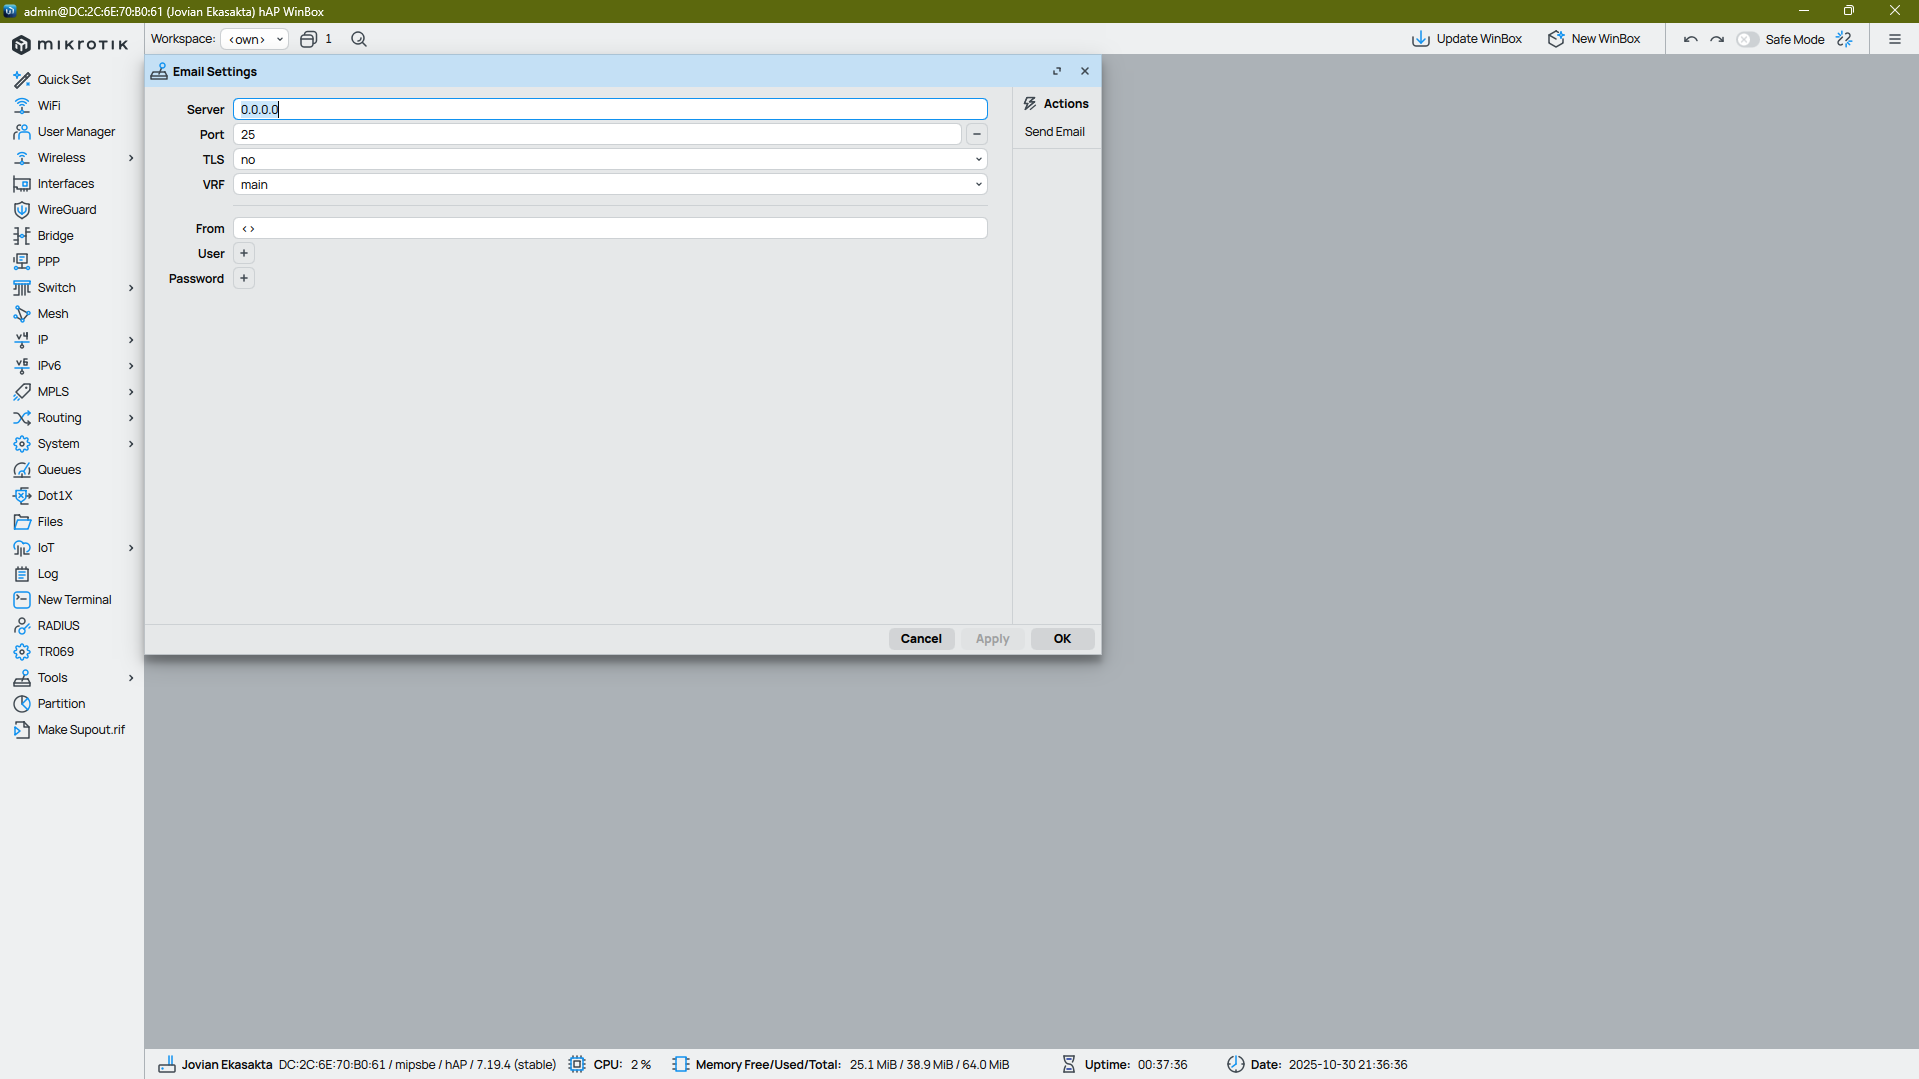Image resolution: width=1919 pixels, height=1079 pixels.
Task: Expand the Routing submenu
Action: point(131,418)
